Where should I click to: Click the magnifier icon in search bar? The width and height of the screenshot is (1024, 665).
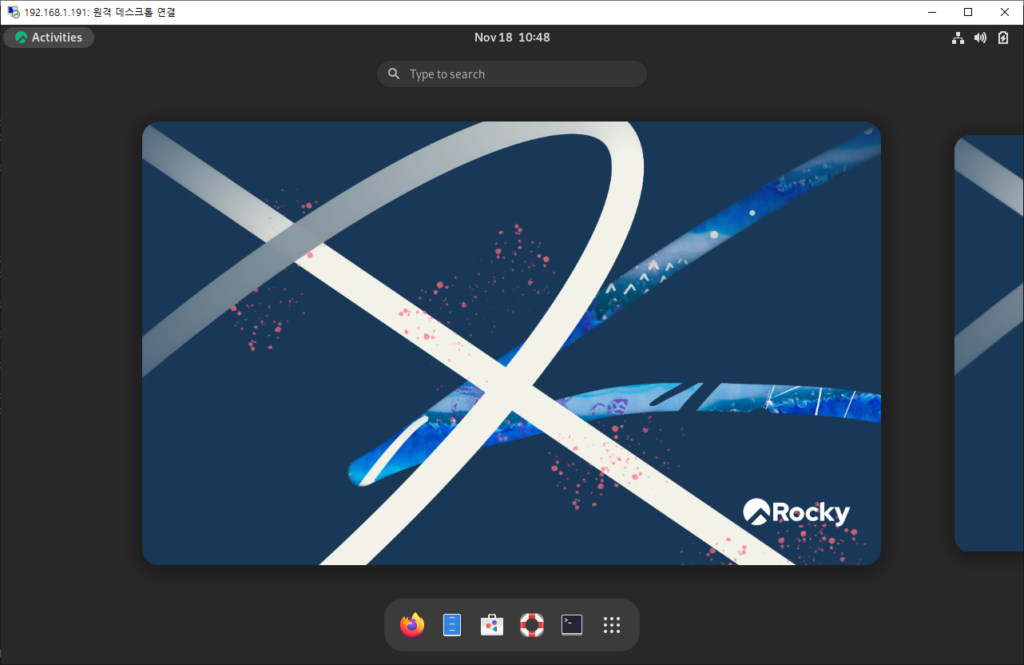point(394,73)
